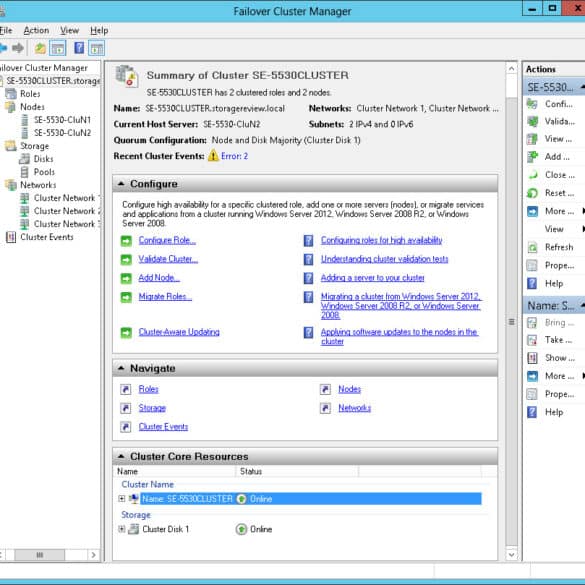Open Migrating a cluster from Windows Server link
This screenshot has width=585, height=585.
(x=401, y=306)
